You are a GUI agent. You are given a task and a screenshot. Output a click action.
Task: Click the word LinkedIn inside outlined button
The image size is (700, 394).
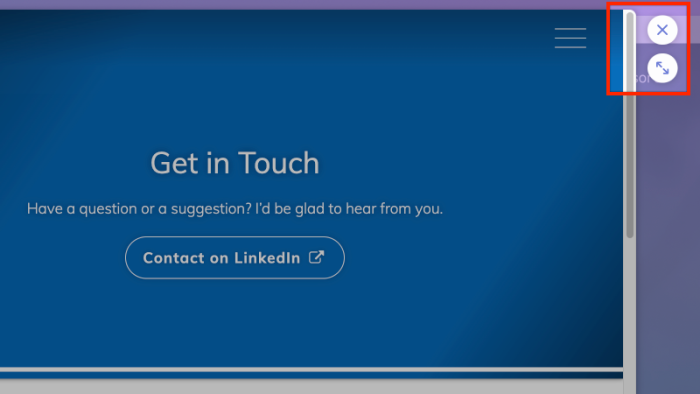point(267,257)
